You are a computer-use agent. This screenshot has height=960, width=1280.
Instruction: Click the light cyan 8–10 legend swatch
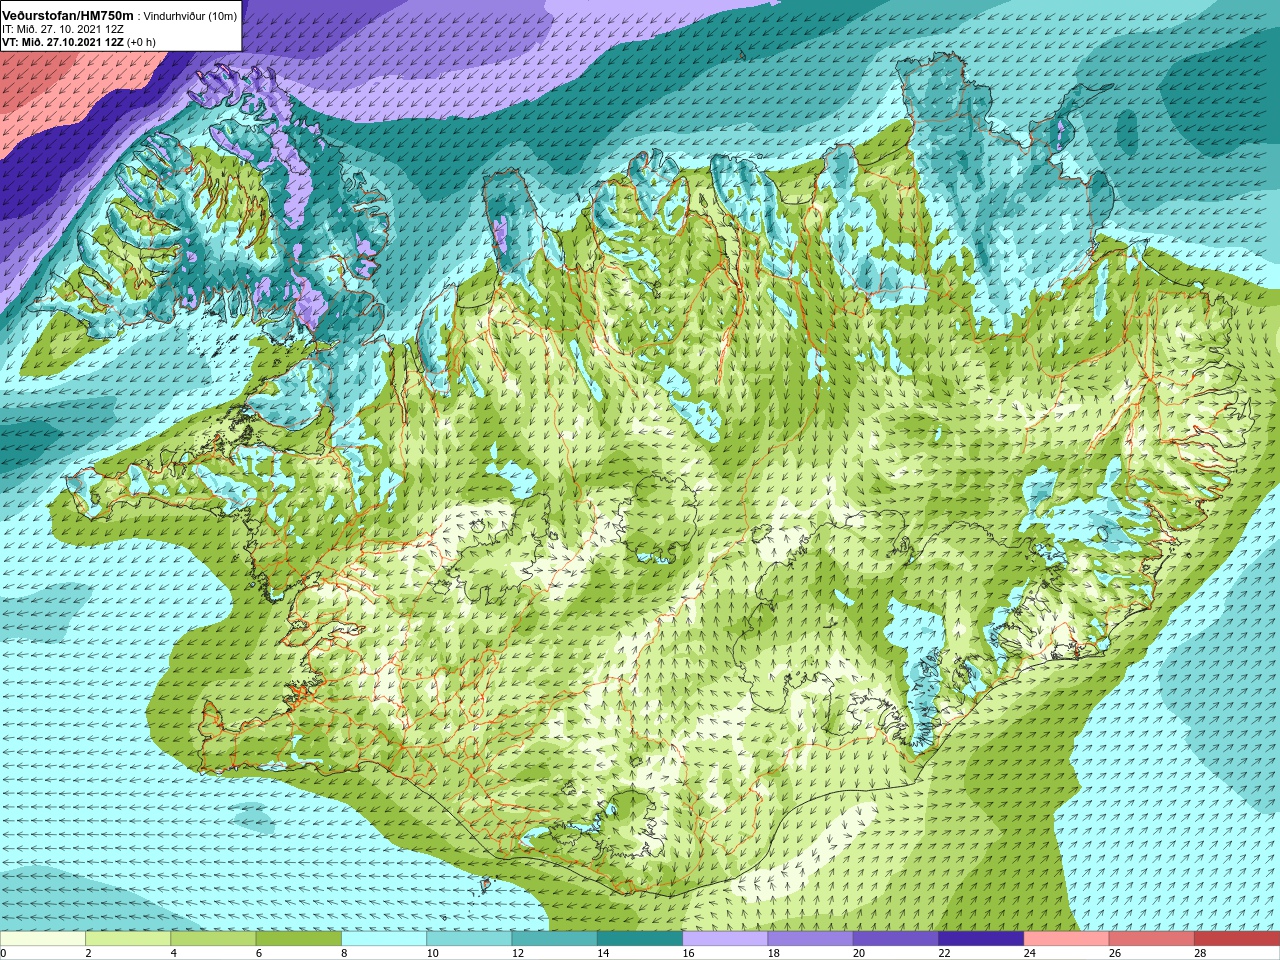pyautogui.click(x=384, y=939)
